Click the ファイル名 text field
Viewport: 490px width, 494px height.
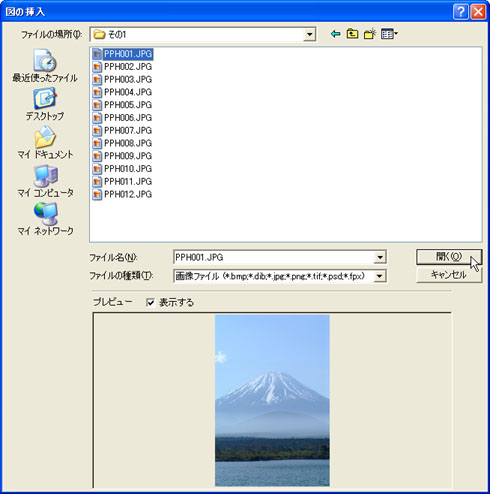[x=274, y=257]
